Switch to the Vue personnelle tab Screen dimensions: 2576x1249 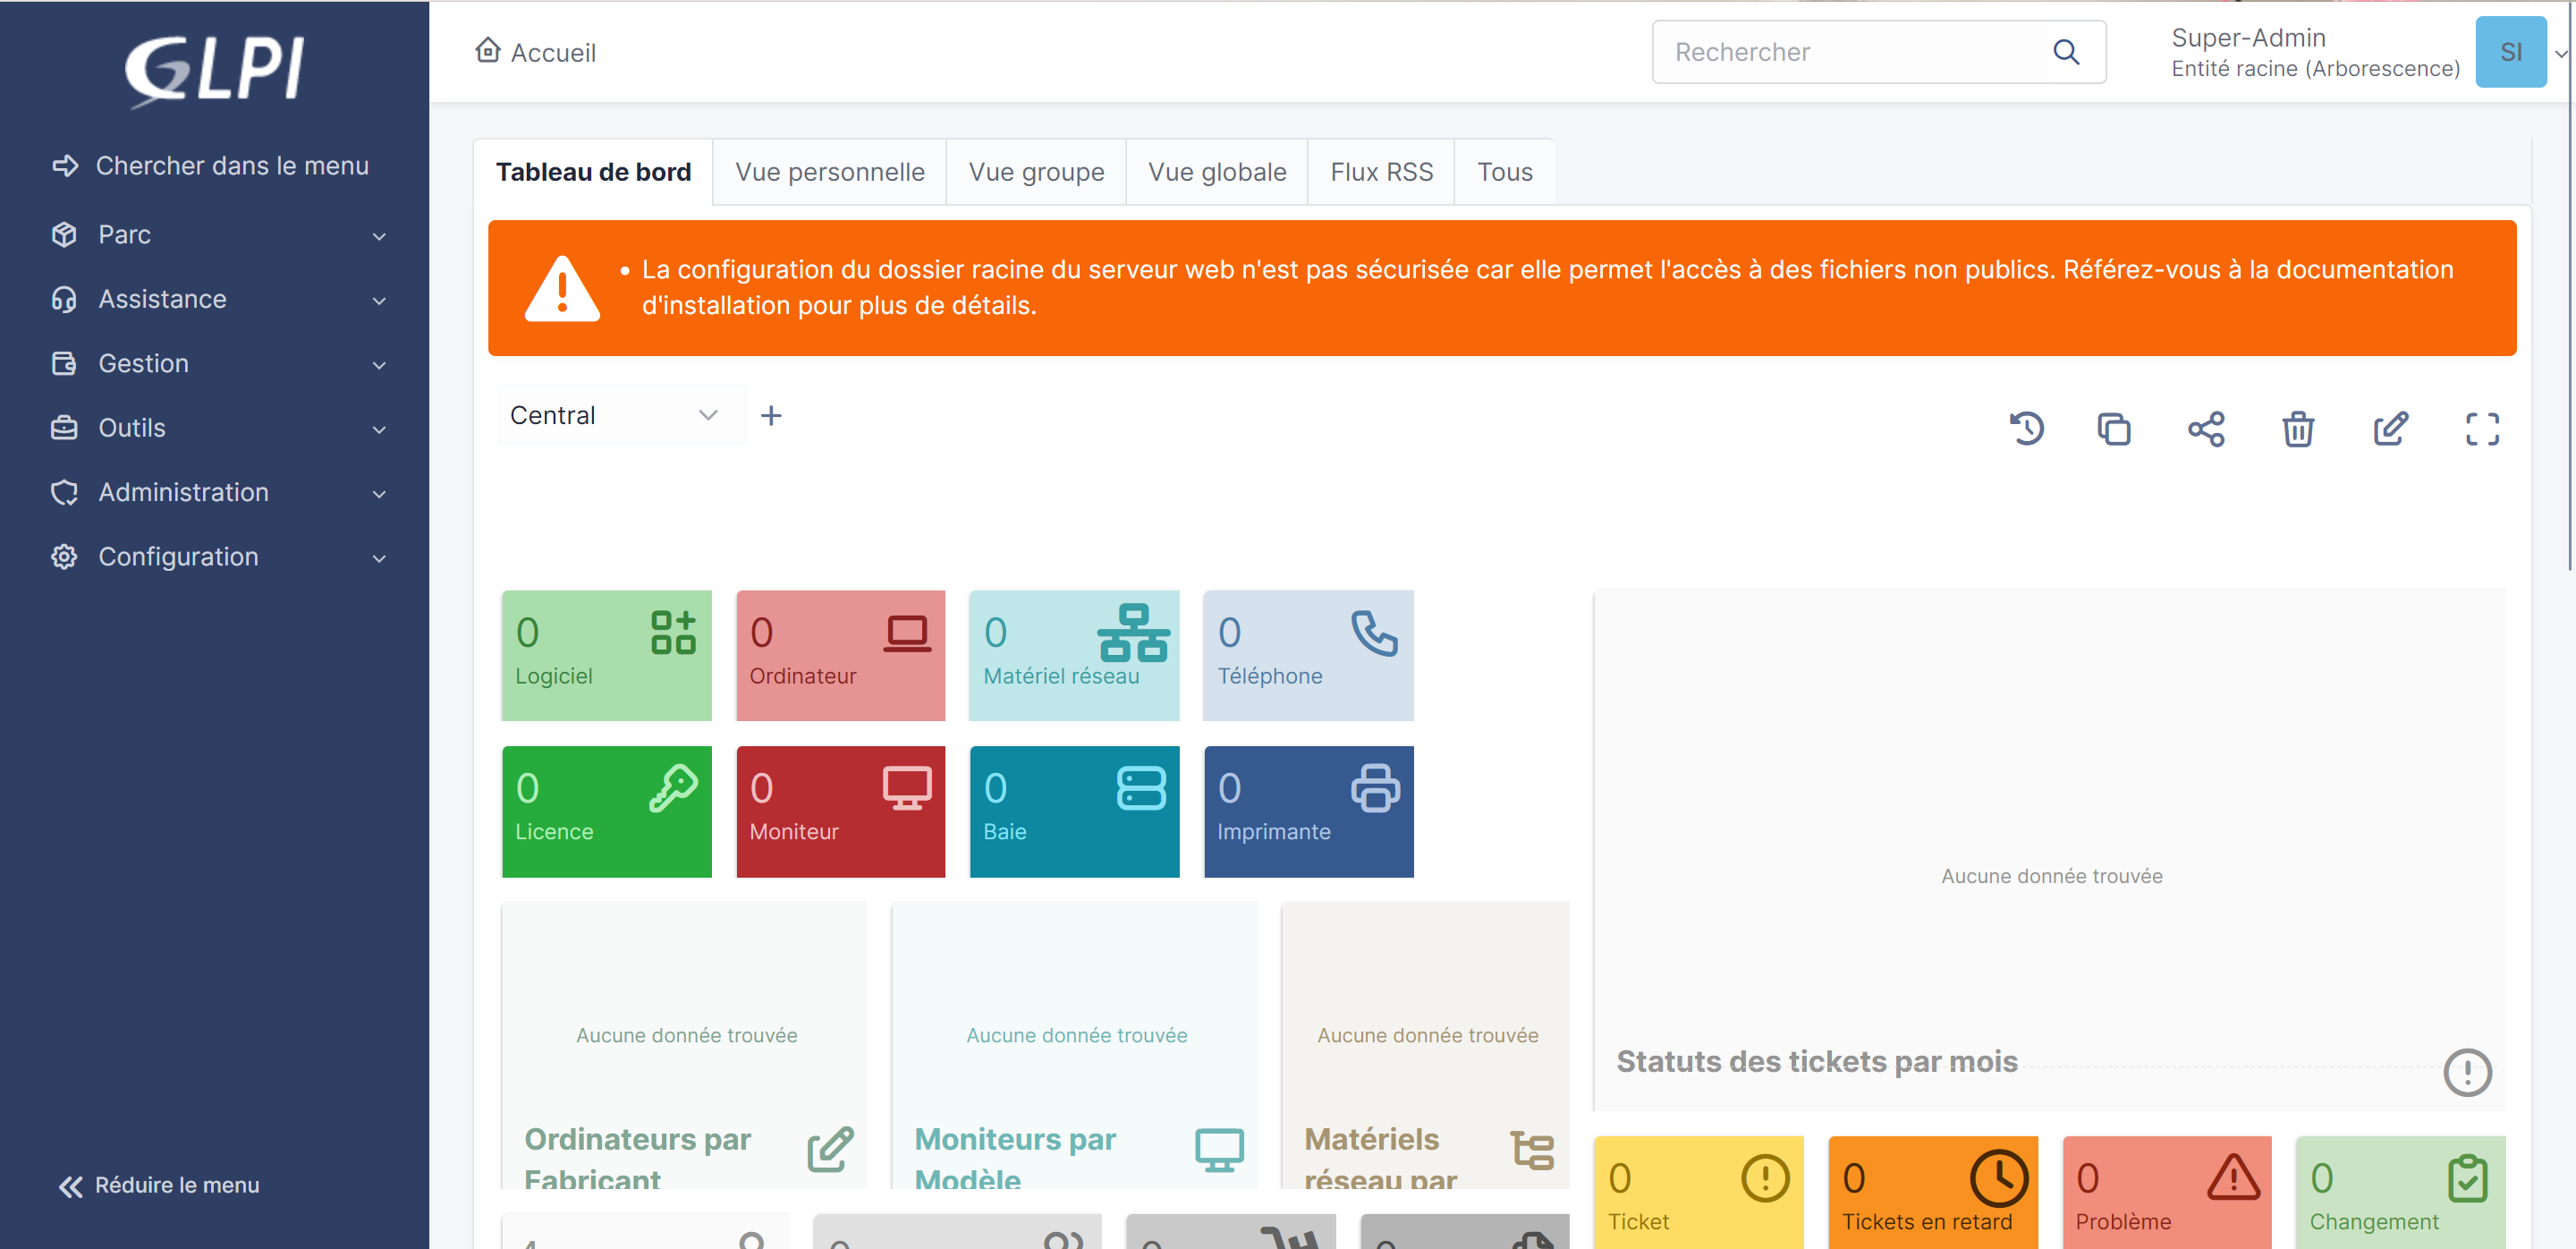[829, 172]
